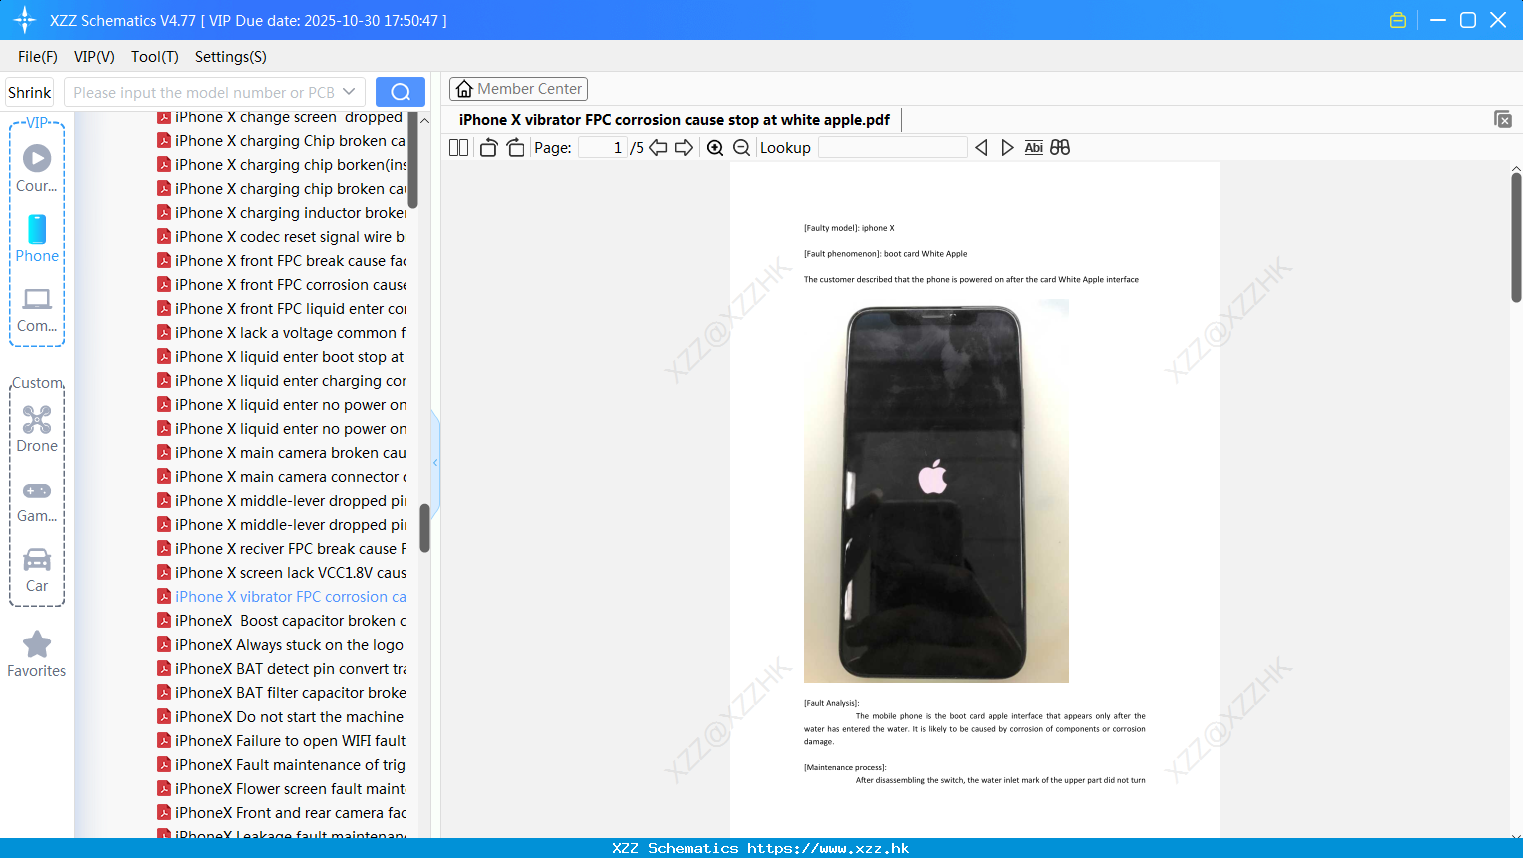Toggle whole-word match Abi icon
This screenshot has width=1523, height=858.
tap(1033, 148)
